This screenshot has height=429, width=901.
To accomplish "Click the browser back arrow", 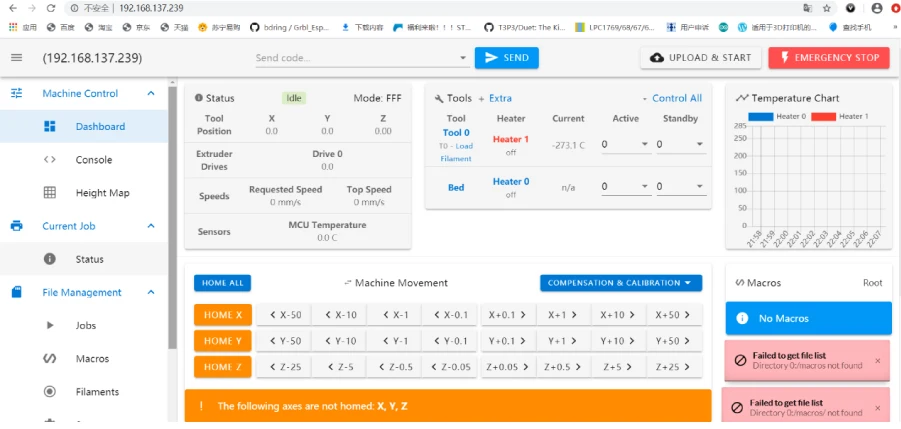I will [13, 8].
